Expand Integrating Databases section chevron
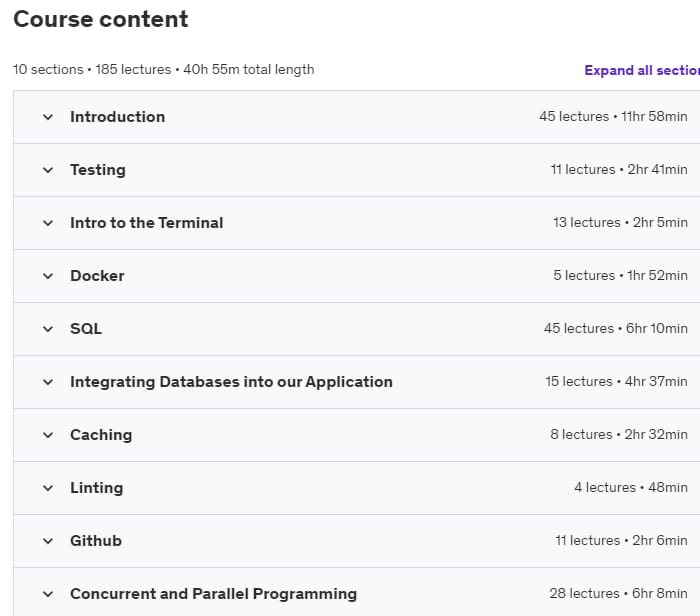 pos(48,382)
